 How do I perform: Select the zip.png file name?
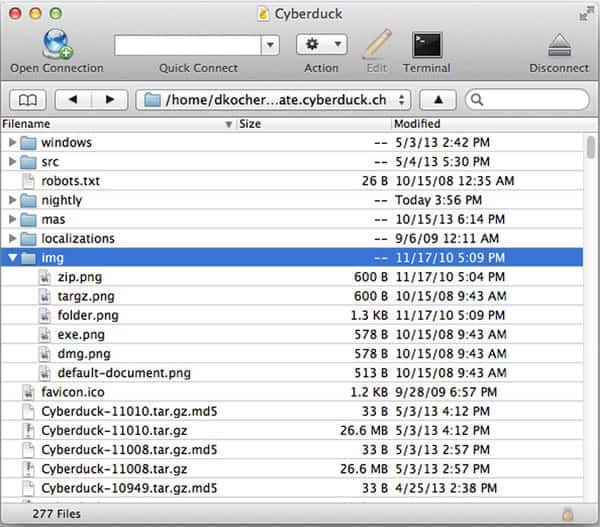(x=80, y=277)
